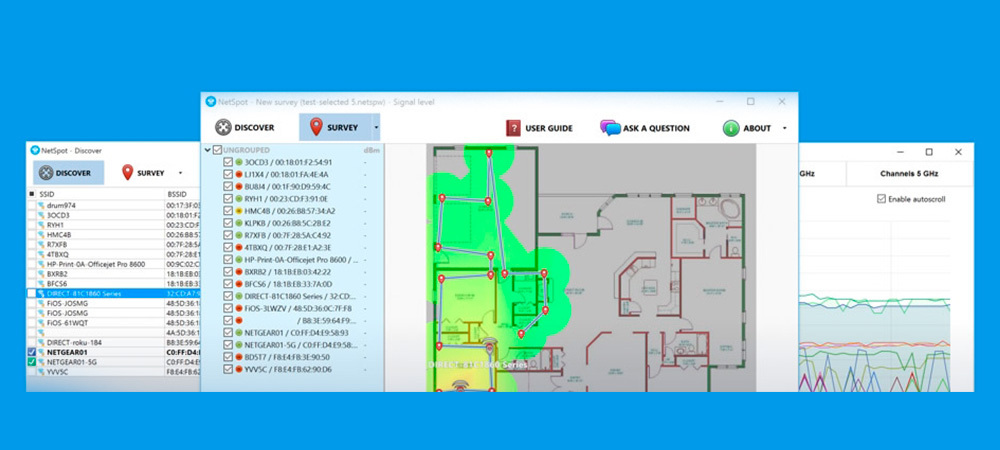
Task: Click the NetSpot logo in the Discover window title bar
Action: (x=36, y=150)
